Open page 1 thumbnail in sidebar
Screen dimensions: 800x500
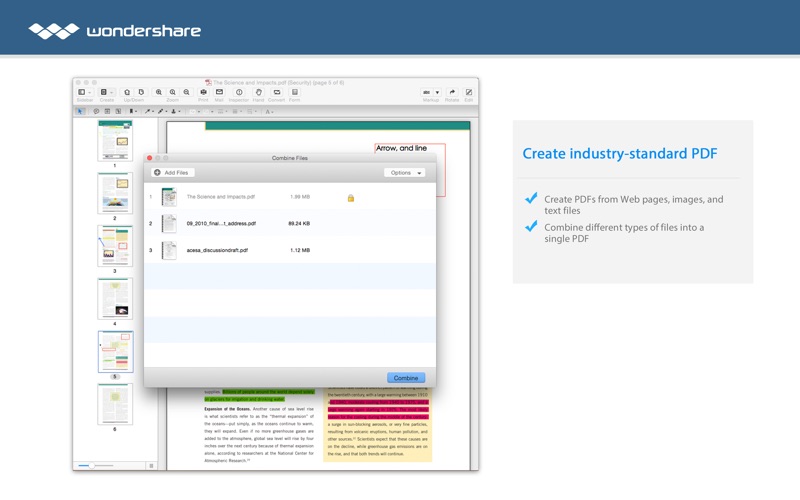115,141
